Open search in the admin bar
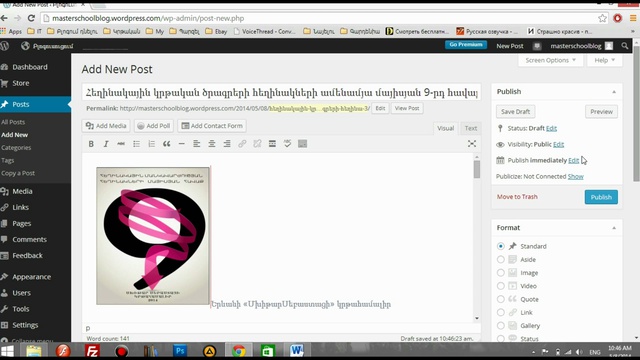The width and height of the screenshot is (640, 360). [624, 46]
